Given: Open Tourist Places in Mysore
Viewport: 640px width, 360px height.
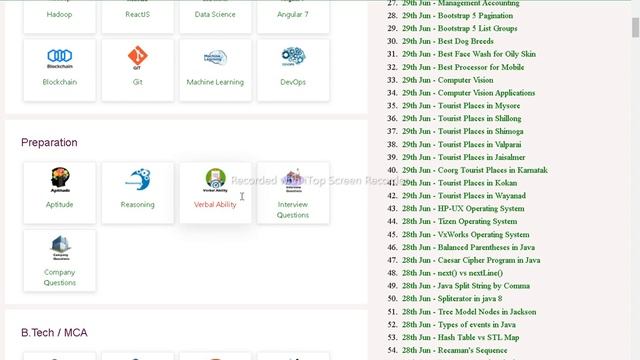Looking at the screenshot, I should [x=461, y=106].
